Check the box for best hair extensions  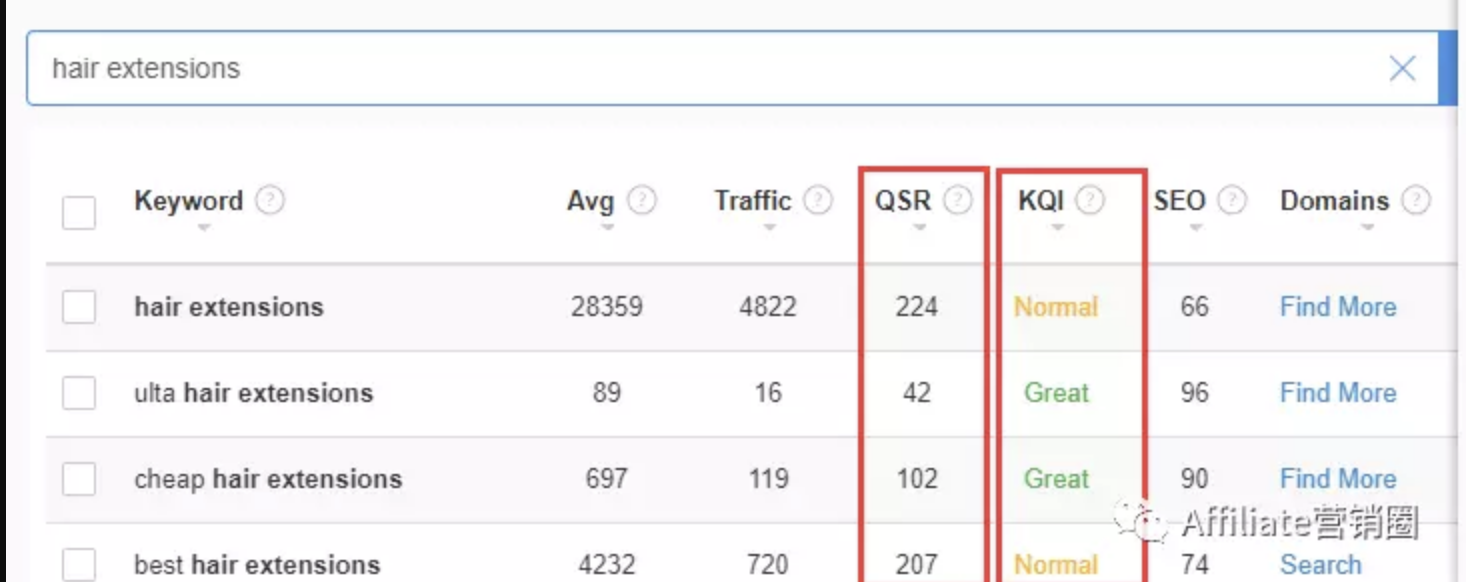pyautogui.click(x=79, y=565)
